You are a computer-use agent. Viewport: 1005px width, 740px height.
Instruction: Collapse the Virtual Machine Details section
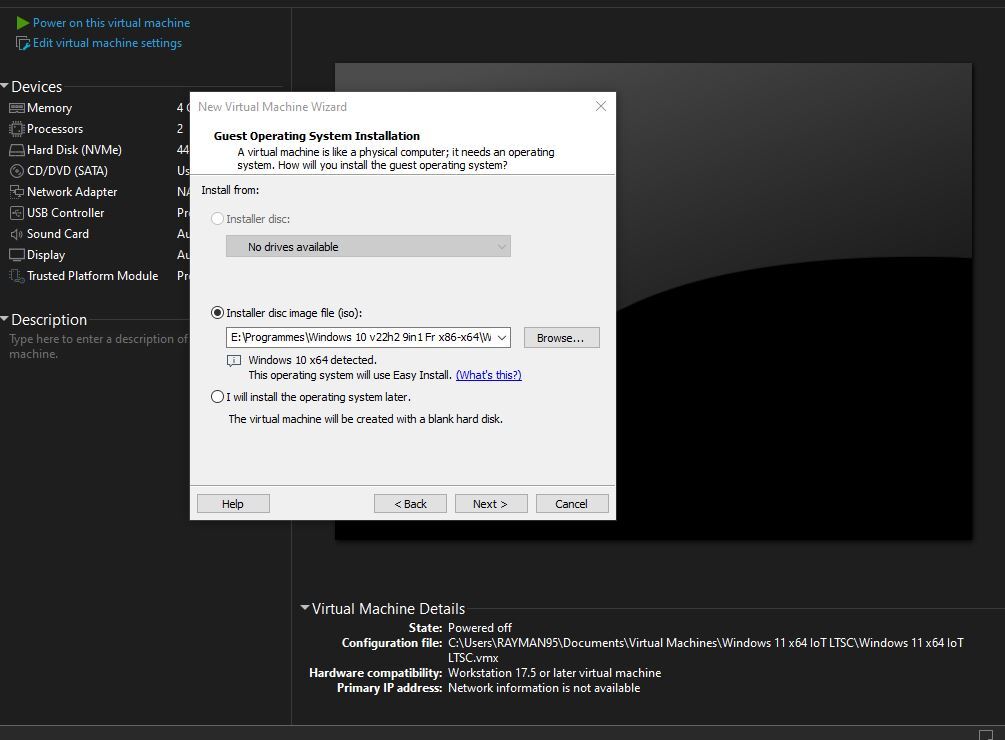coord(305,607)
